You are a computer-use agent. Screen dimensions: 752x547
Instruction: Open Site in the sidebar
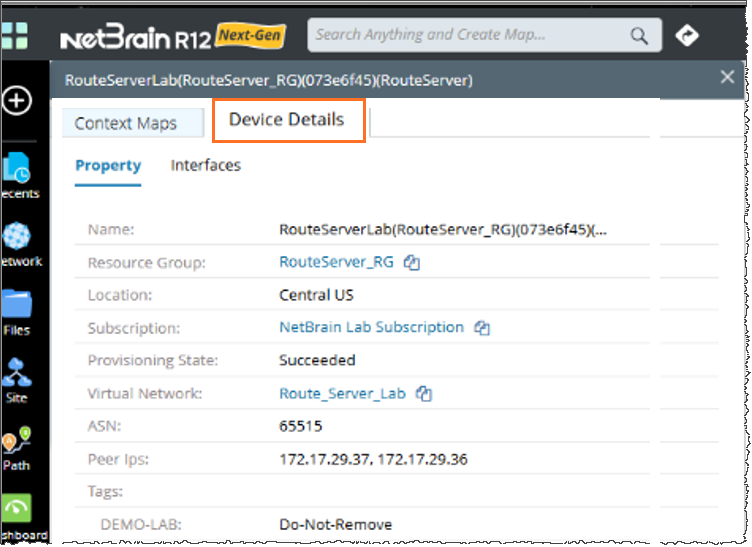pos(17,381)
